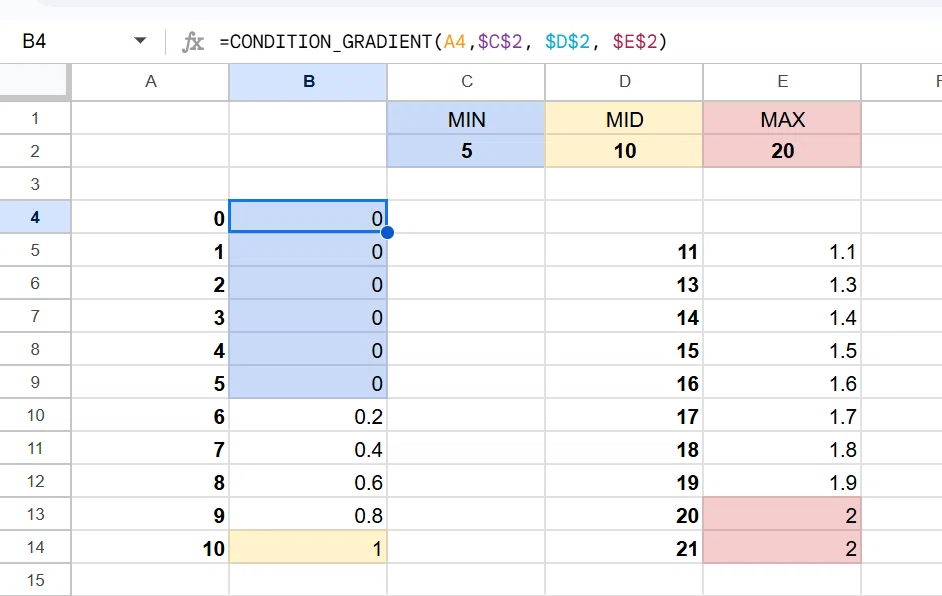Select column C header
This screenshot has width=942, height=596.
tap(466, 81)
